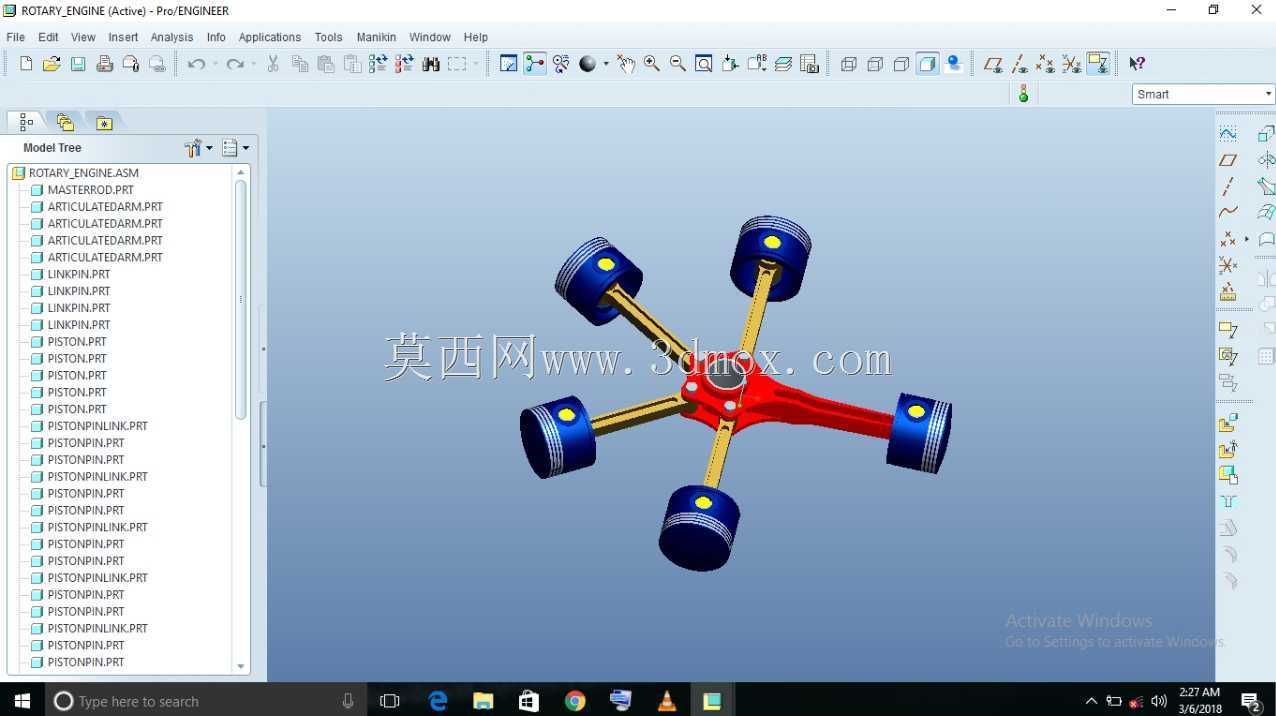1276x716 pixels.
Task: Open the Insert menu
Action: tap(123, 37)
